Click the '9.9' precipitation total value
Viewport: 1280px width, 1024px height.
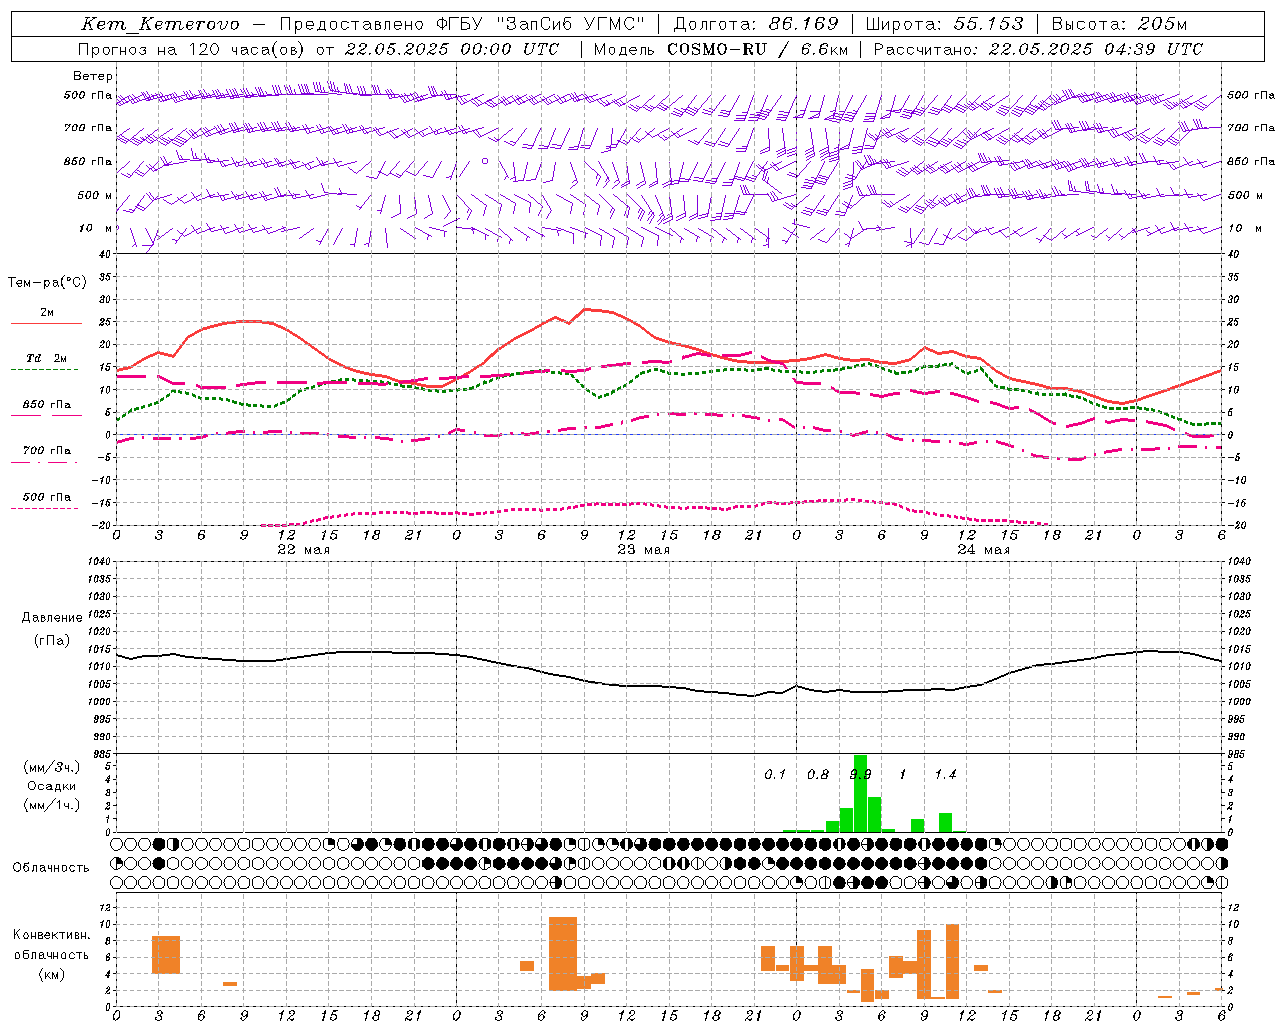coord(860,774)
